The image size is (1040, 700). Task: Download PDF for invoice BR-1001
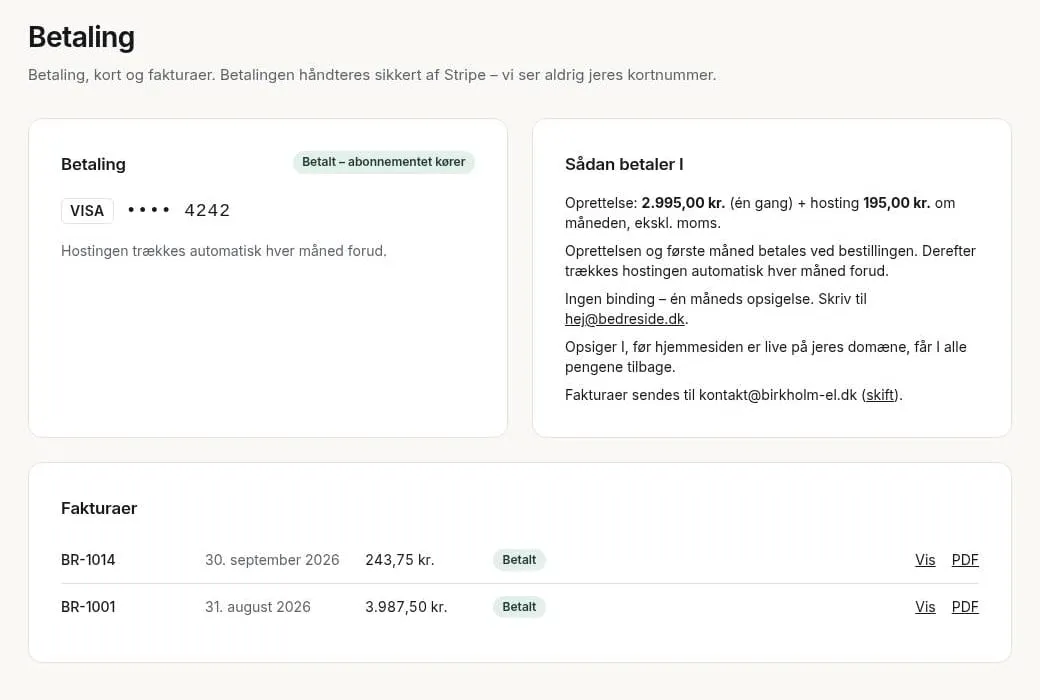pos(964,607)
